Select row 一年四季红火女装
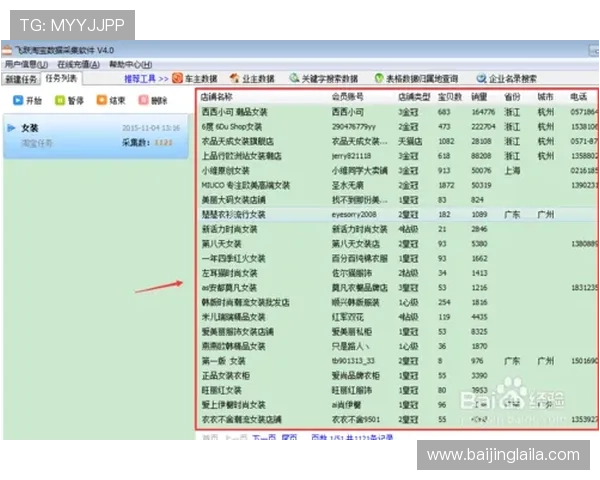The height and width of the screenshot is (480, 600). click(397, 258)
